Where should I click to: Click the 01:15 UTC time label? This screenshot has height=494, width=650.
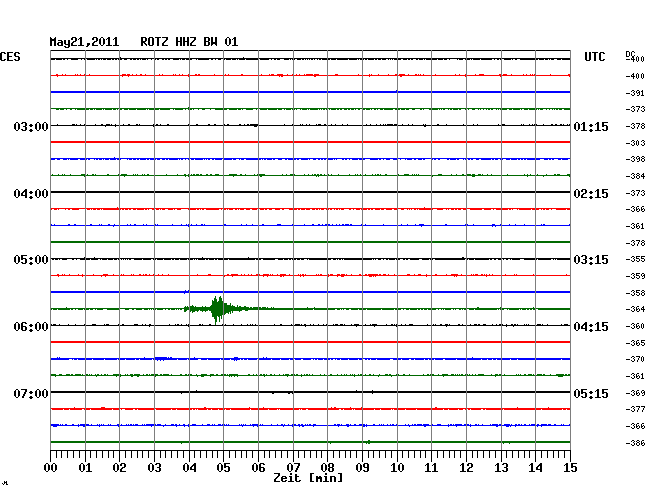(x=591, y=127)
